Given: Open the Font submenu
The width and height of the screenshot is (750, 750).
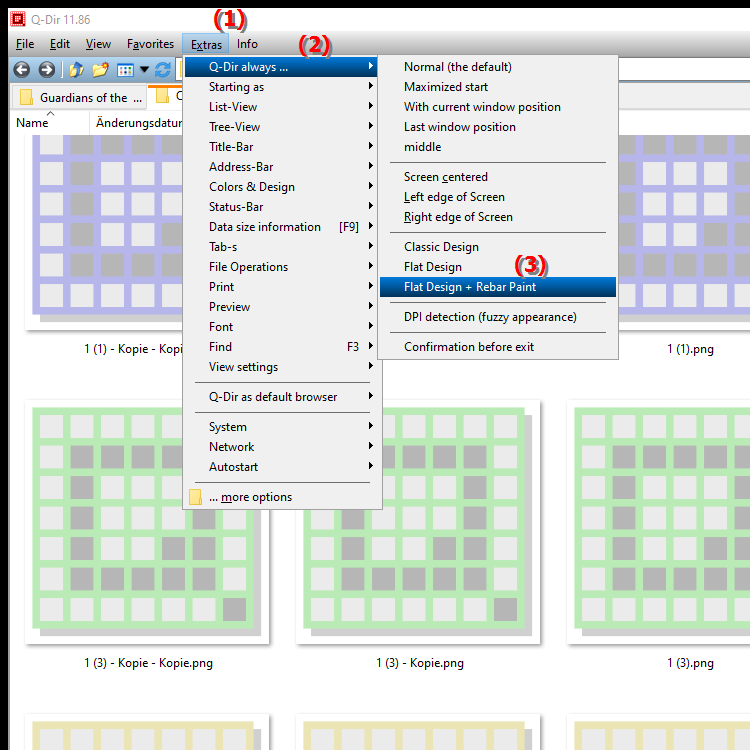Looking at the screenshot, I should coord(281,327).
